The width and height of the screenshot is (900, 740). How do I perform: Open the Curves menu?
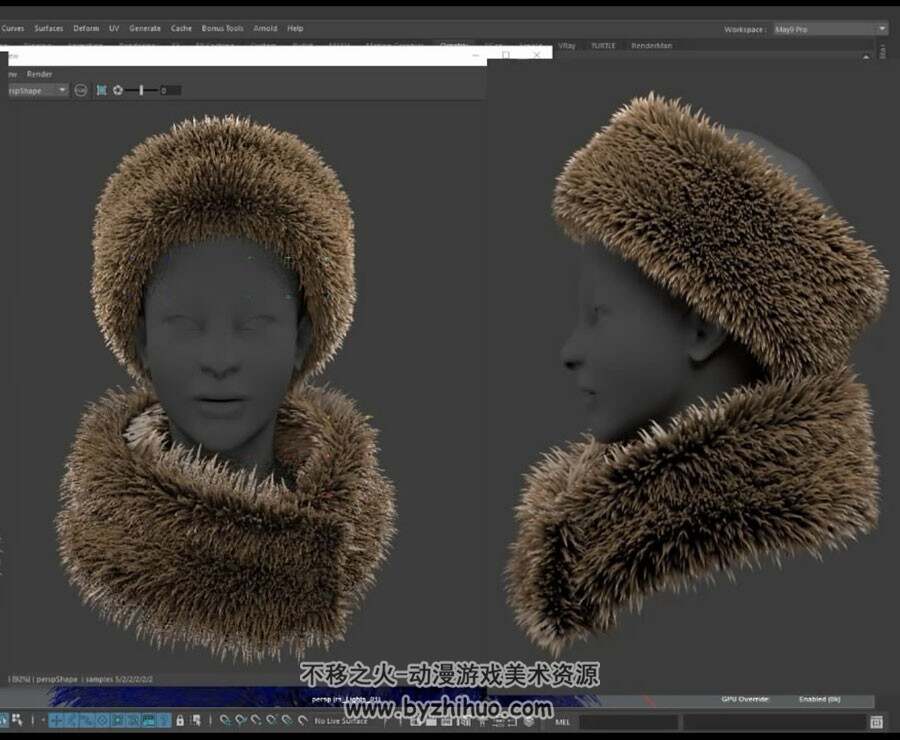pyautogui.click(x=13, y=28)
